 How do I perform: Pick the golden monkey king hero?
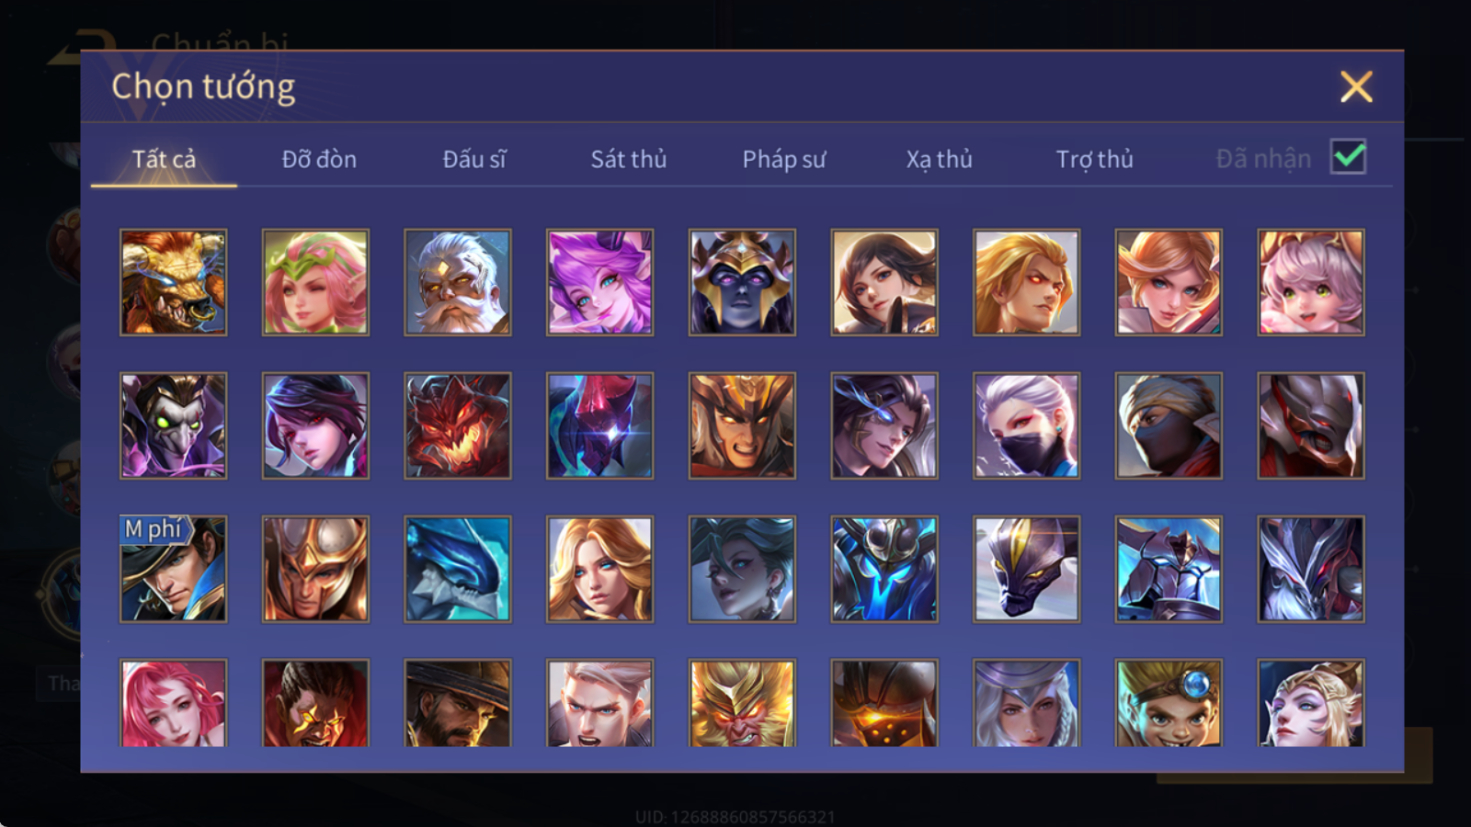click(x=742, y=703)
